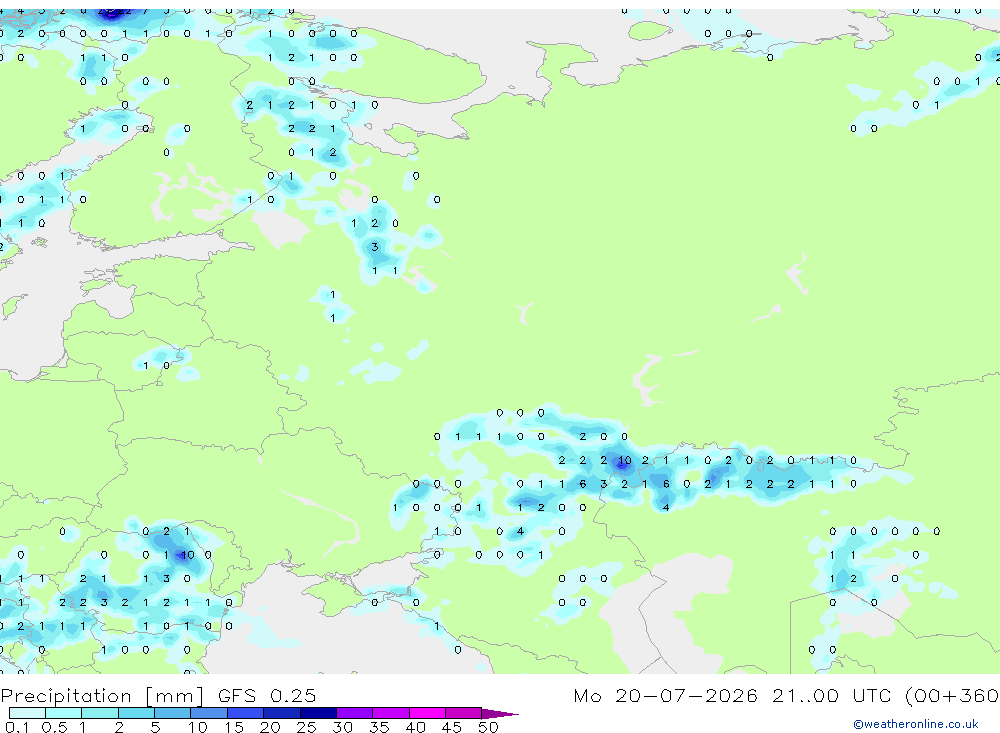Screen dimensions: 1000x733
Task: Click the legend swatch between 2 and 5
Action: click(136, 713)
